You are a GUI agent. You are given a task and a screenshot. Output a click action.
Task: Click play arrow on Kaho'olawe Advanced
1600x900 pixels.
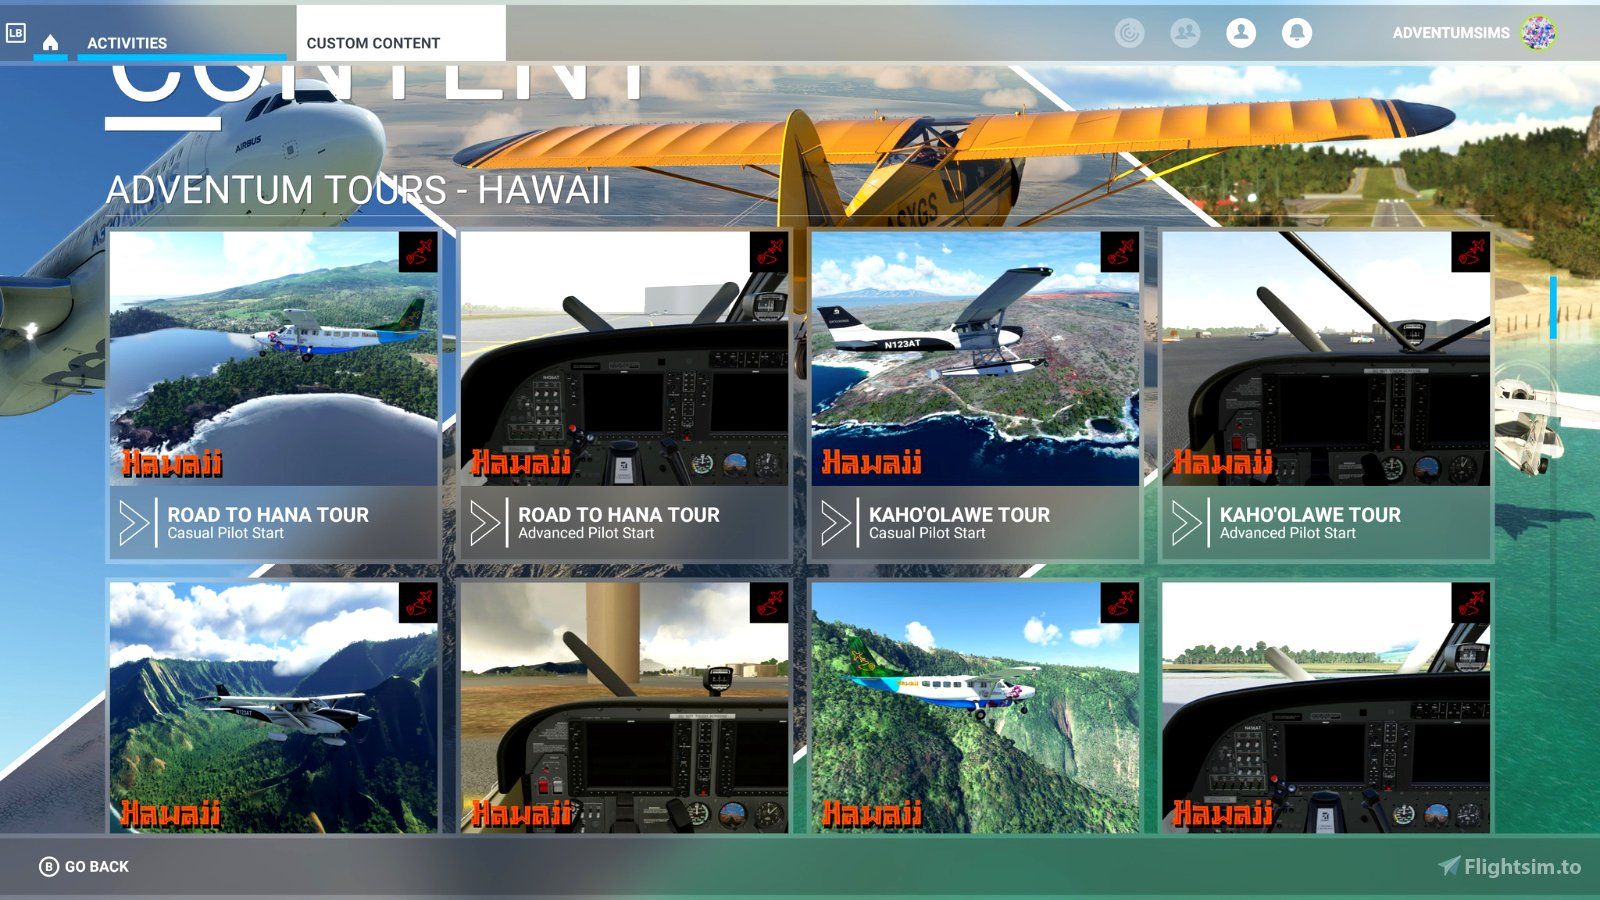[1187, 522]
